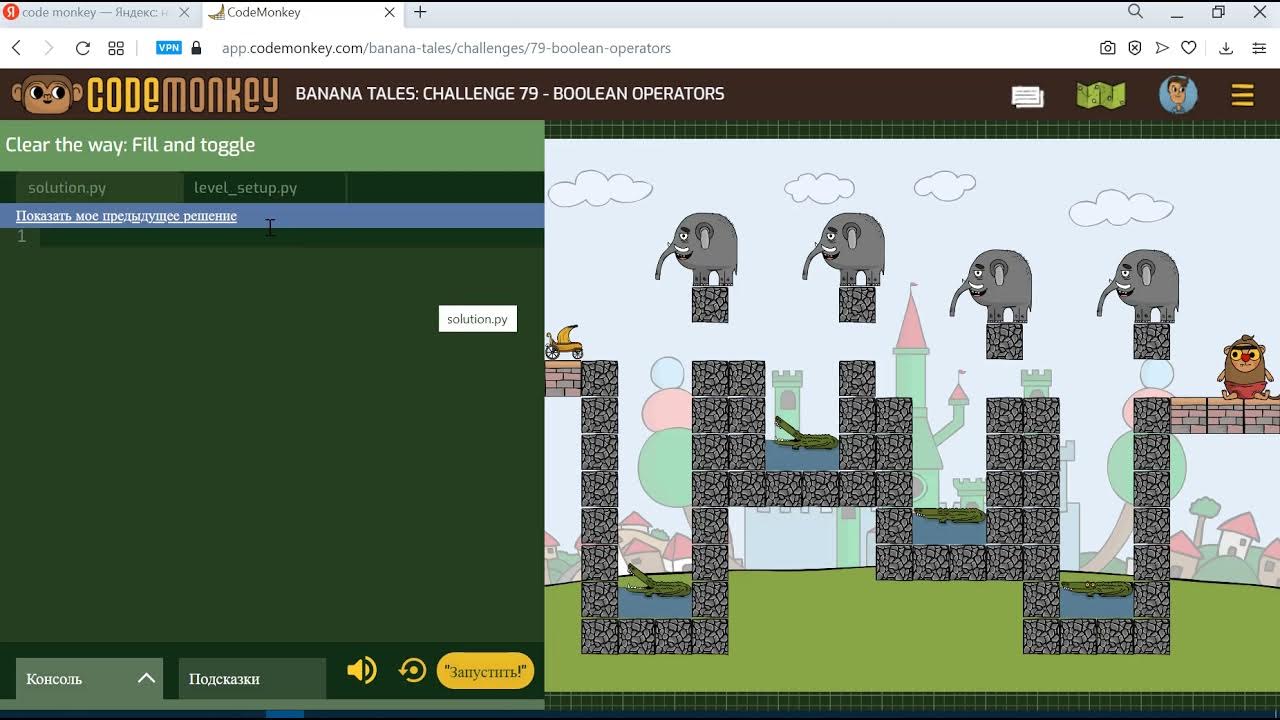Take a snapshot with camera icon
This screenshot has height=720, width=1280.
1108,48
